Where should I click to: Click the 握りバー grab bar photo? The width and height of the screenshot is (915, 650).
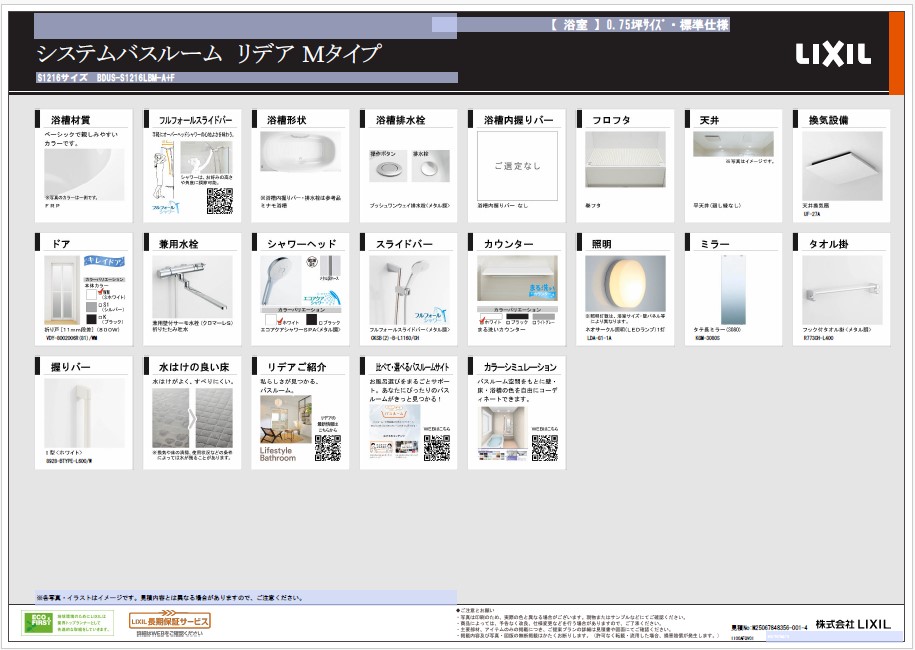pyautogui.click(x=84, y=413)
